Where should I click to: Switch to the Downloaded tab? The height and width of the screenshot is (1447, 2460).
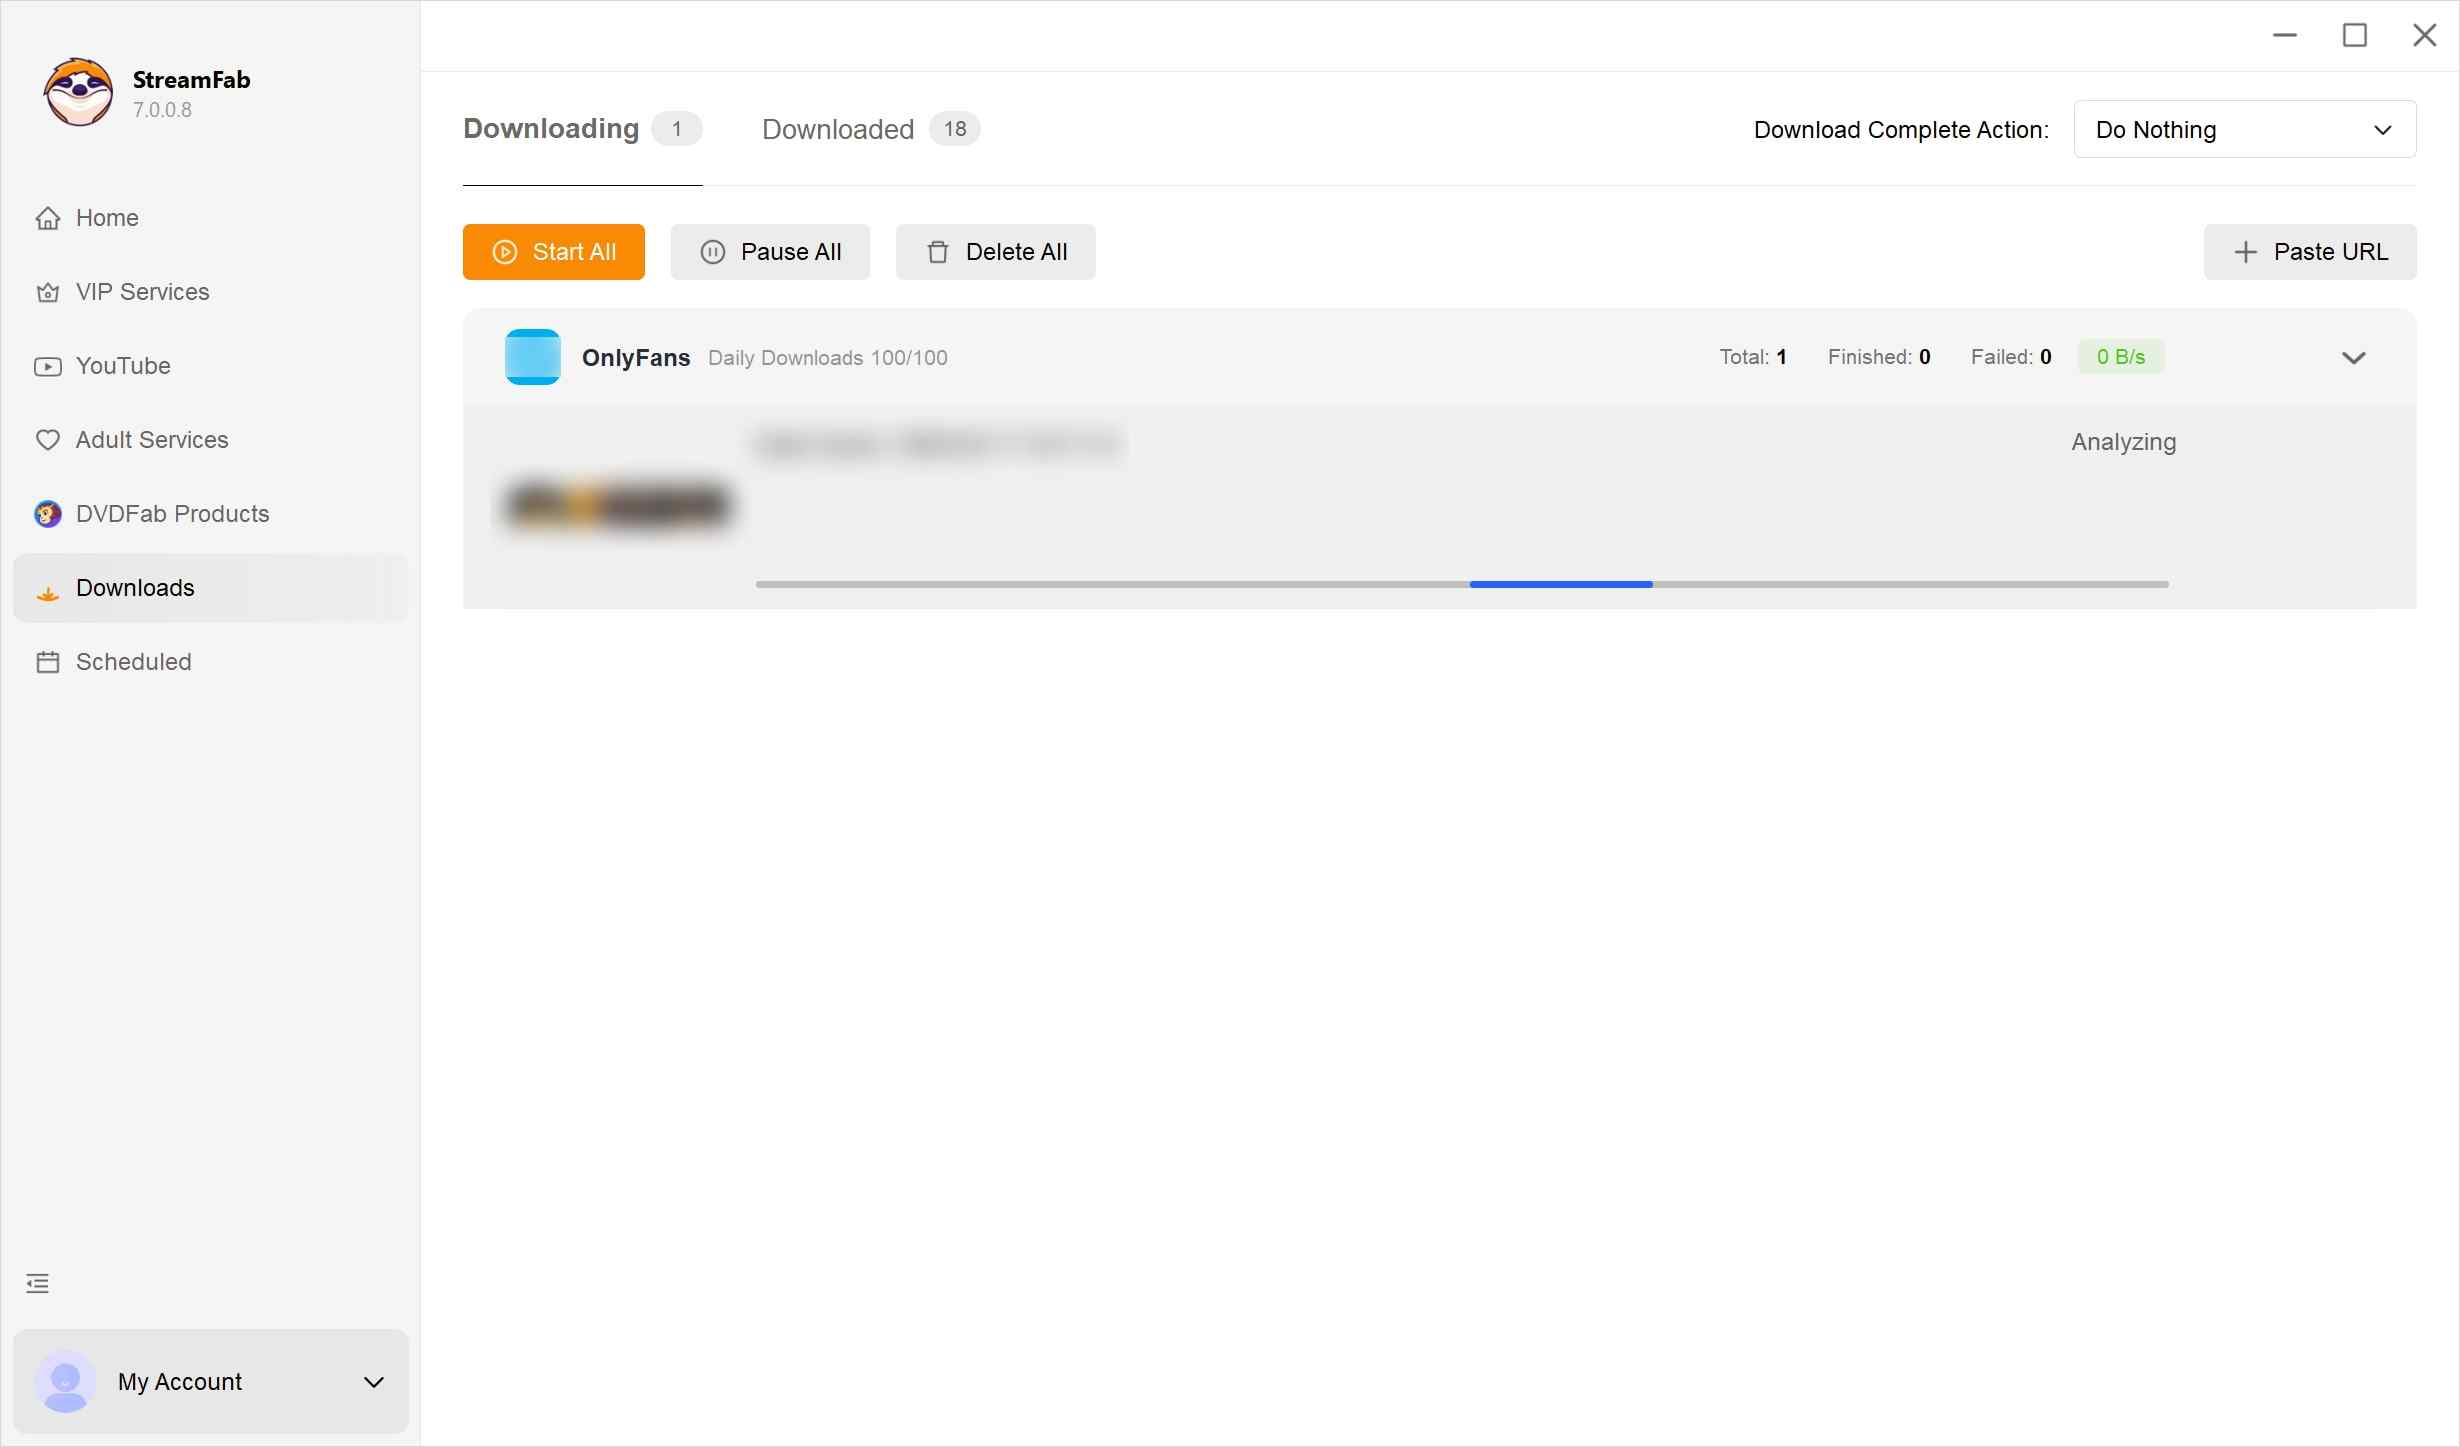click(838, 129)
